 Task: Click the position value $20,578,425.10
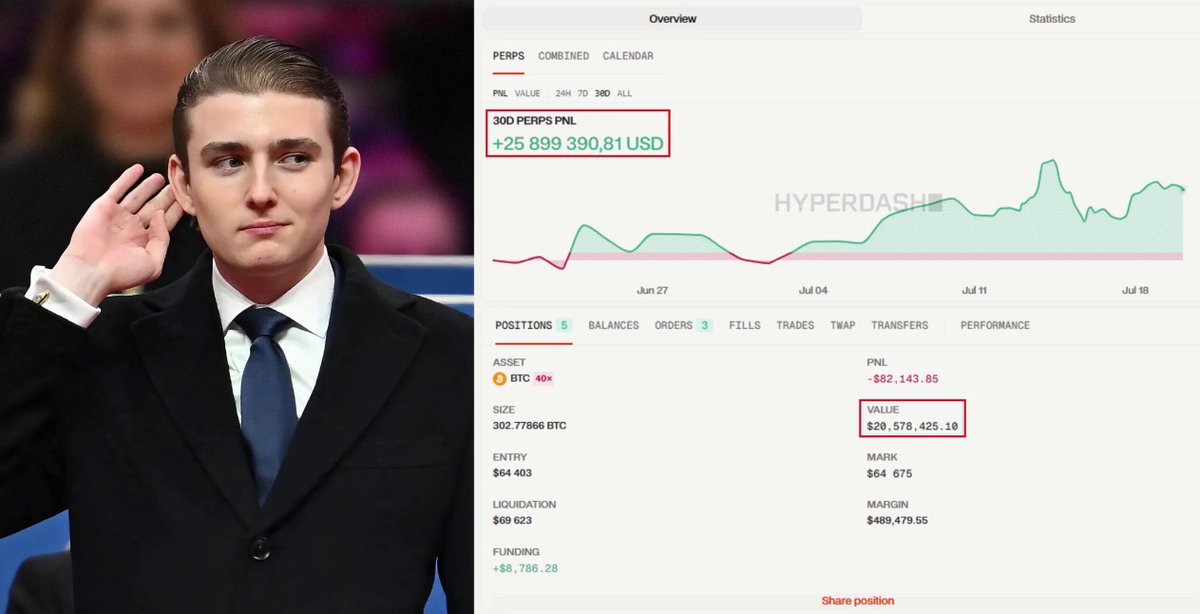(x=912, y=427)
